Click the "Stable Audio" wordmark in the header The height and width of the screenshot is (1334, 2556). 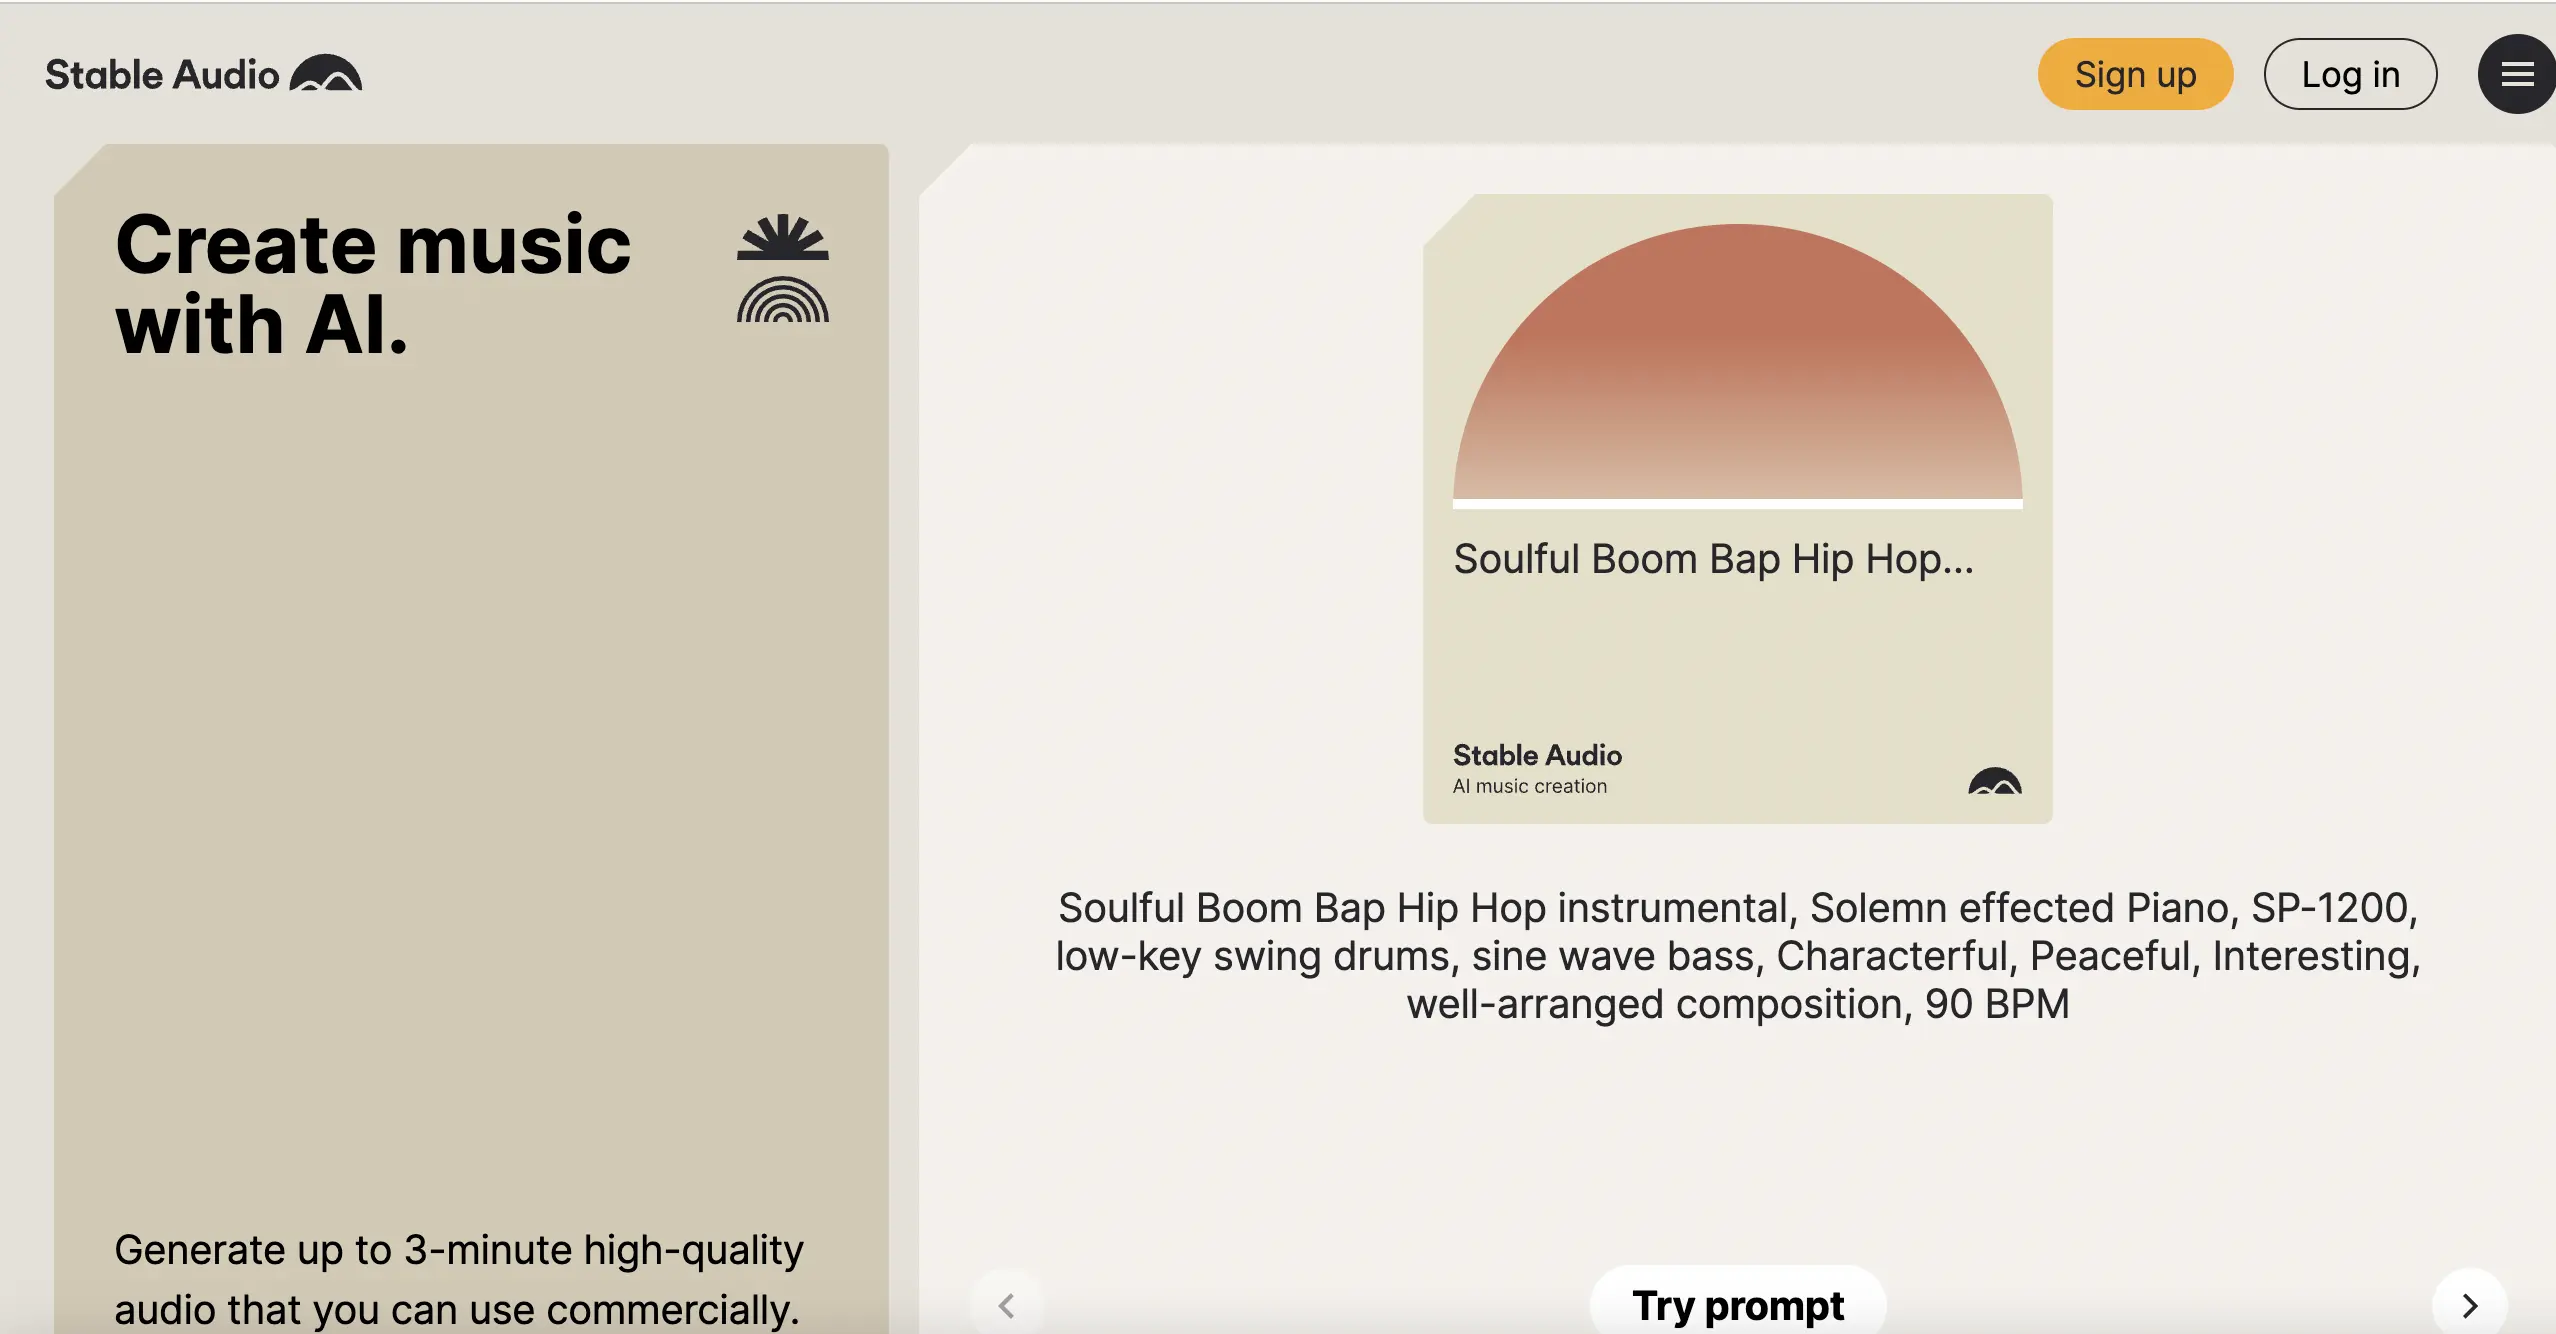click(162, 75)
